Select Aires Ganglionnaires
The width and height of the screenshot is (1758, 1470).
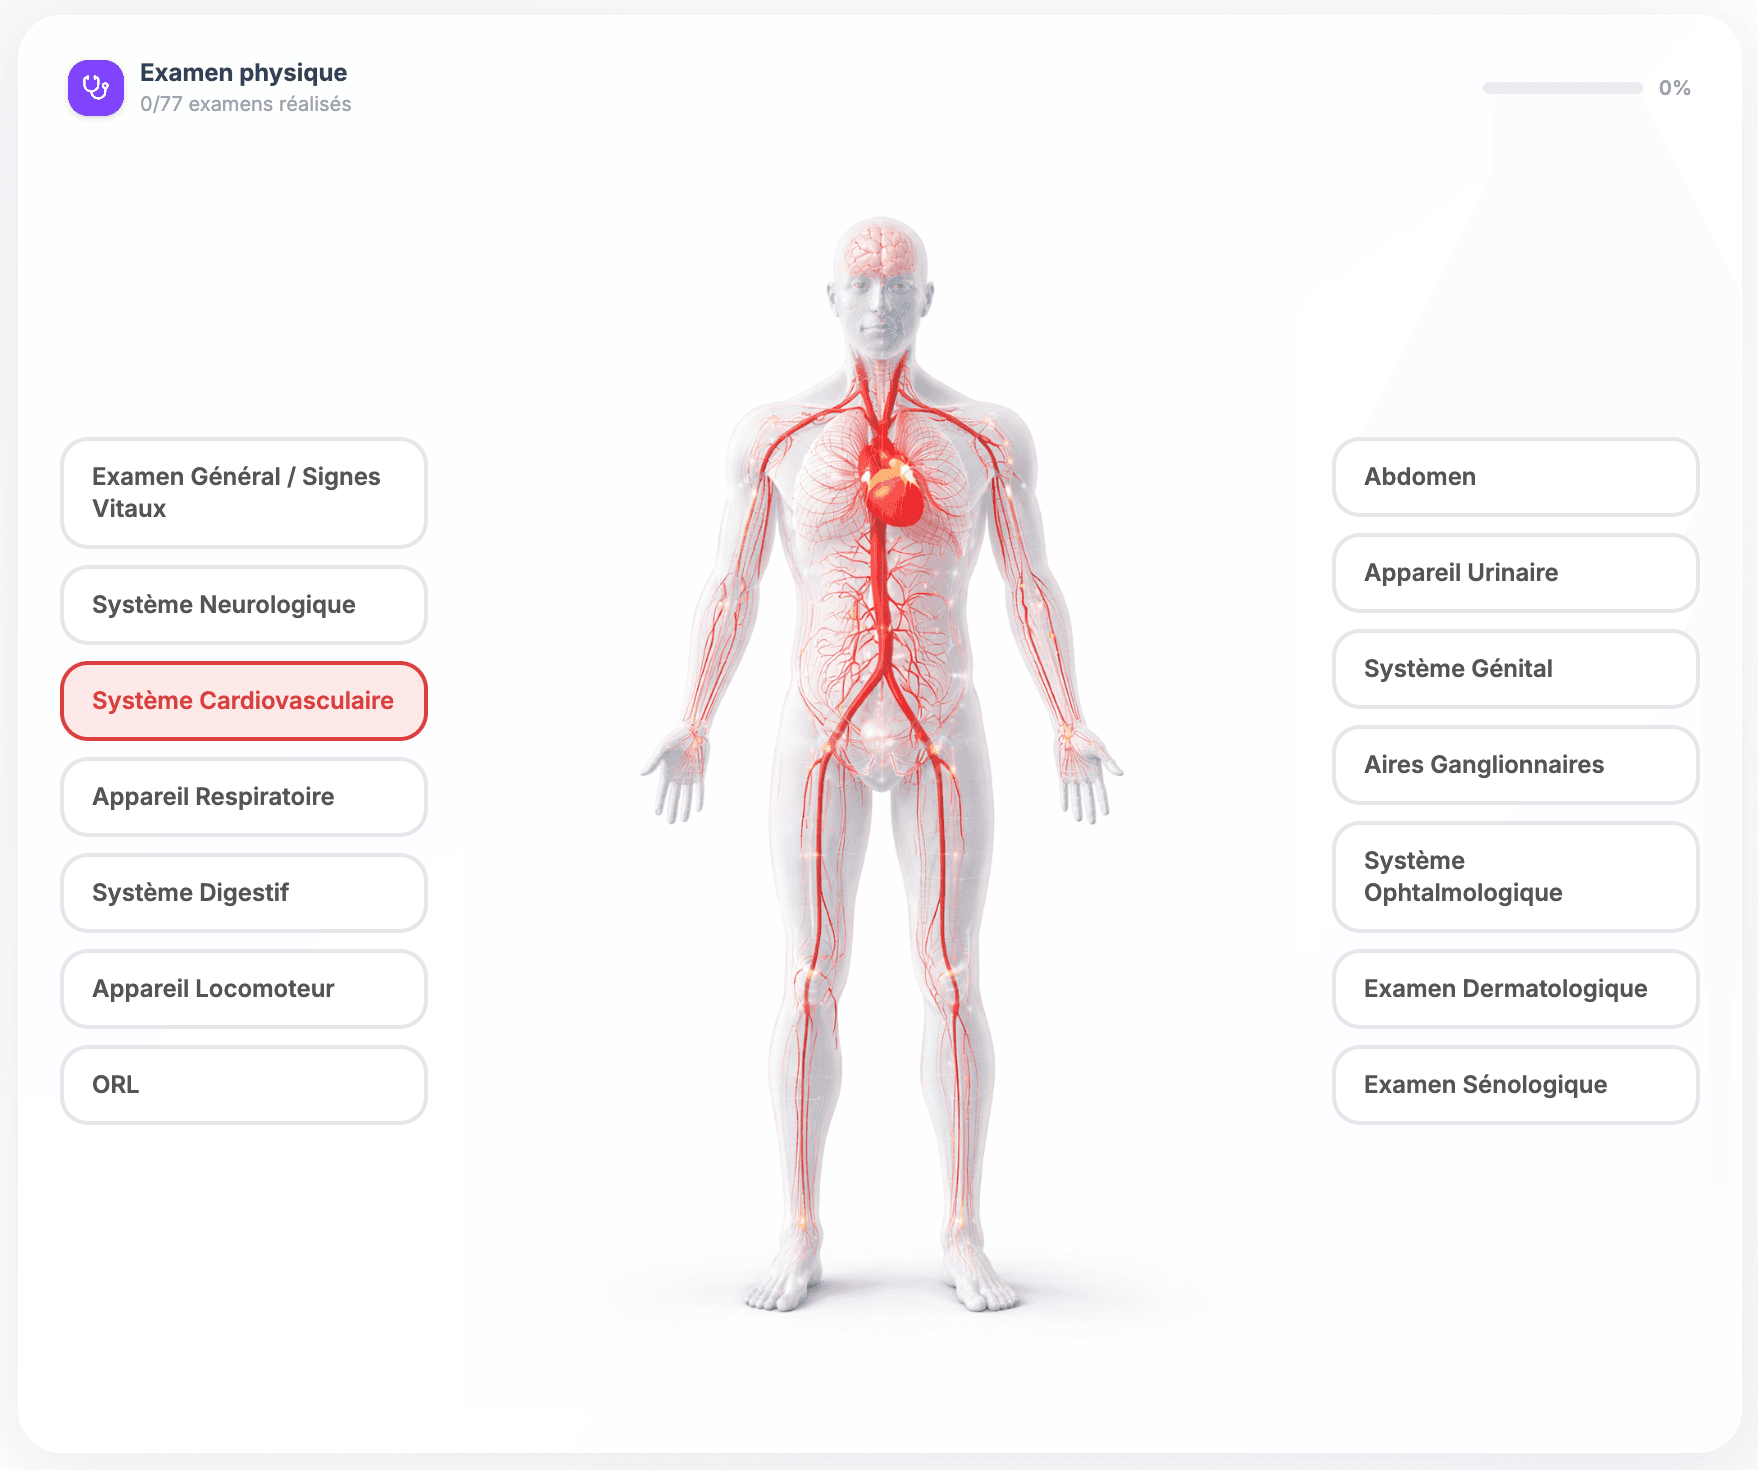click(1514, 765)
